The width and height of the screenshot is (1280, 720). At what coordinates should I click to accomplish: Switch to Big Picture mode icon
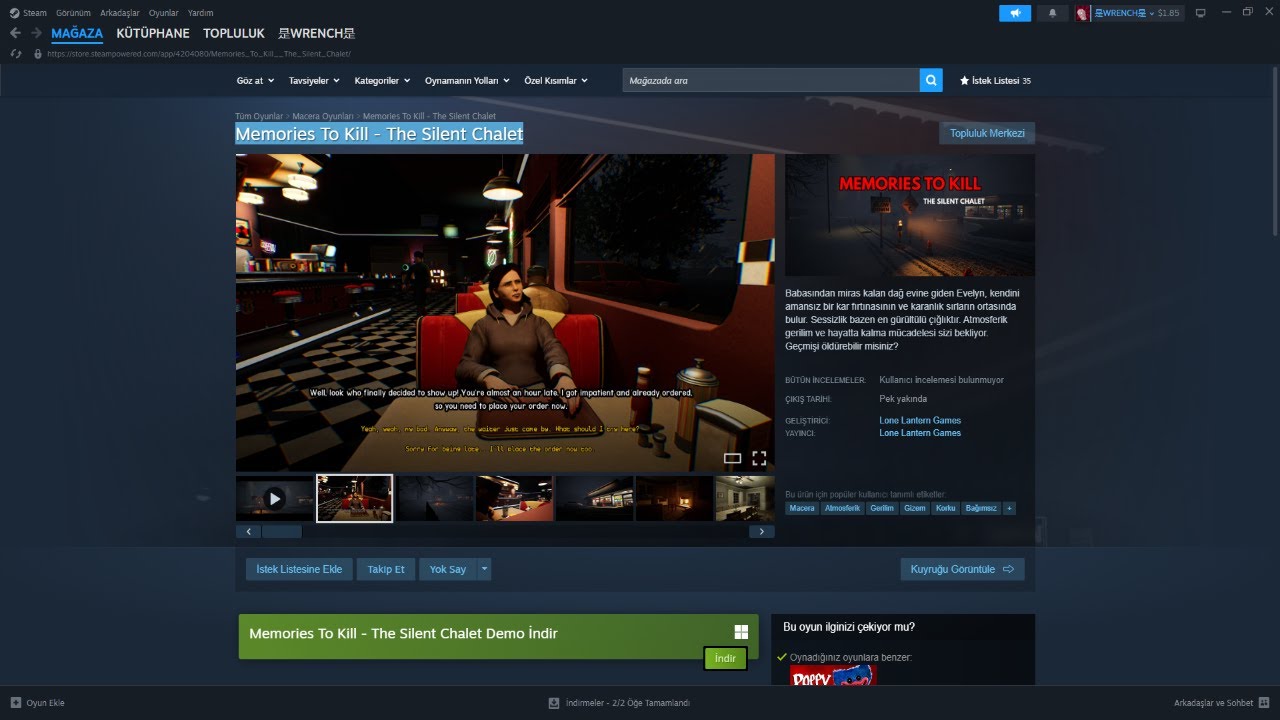pos(1200,13)
